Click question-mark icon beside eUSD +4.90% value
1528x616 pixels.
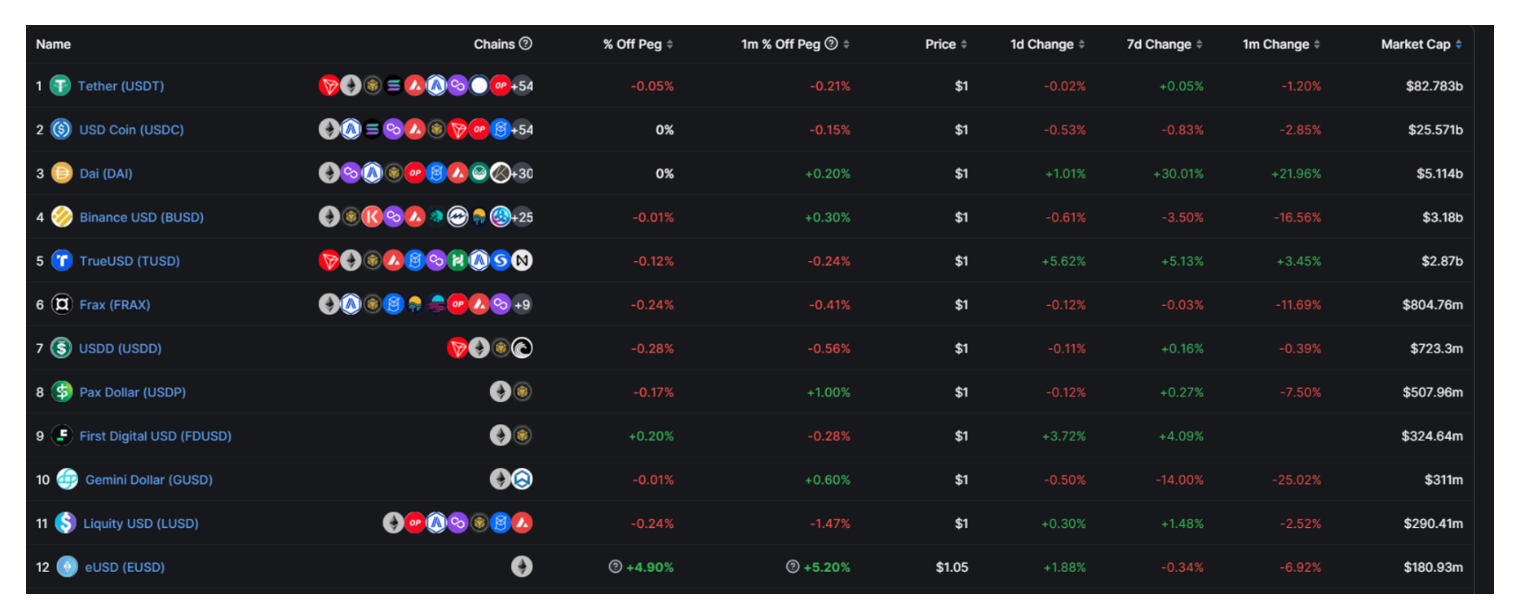pos(616,567)
